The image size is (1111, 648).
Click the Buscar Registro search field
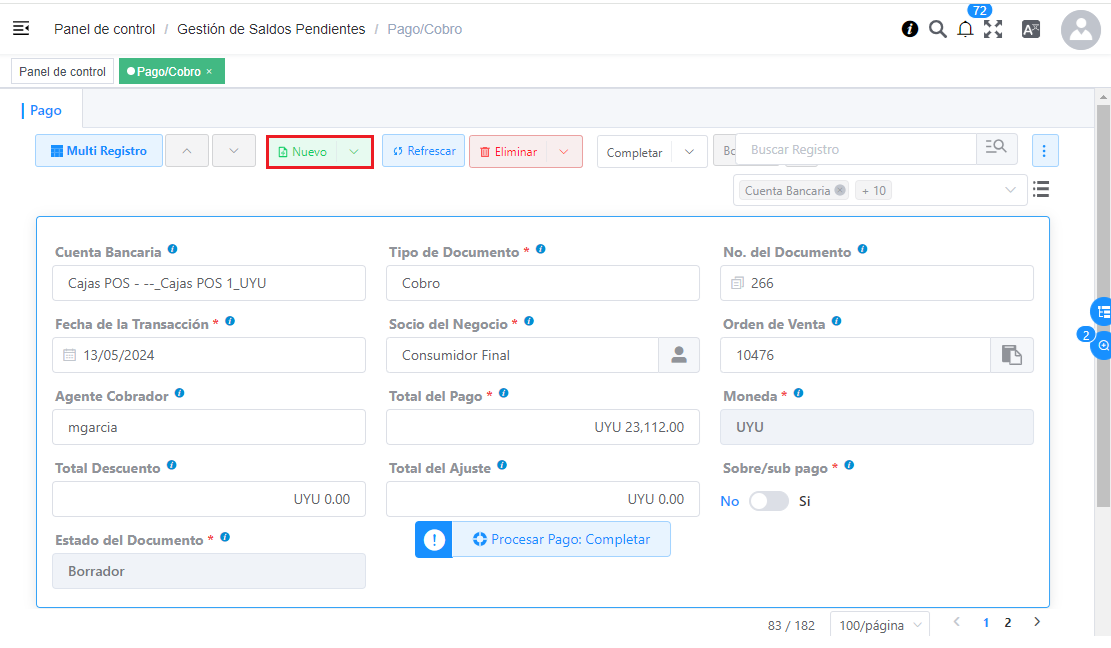855,149
